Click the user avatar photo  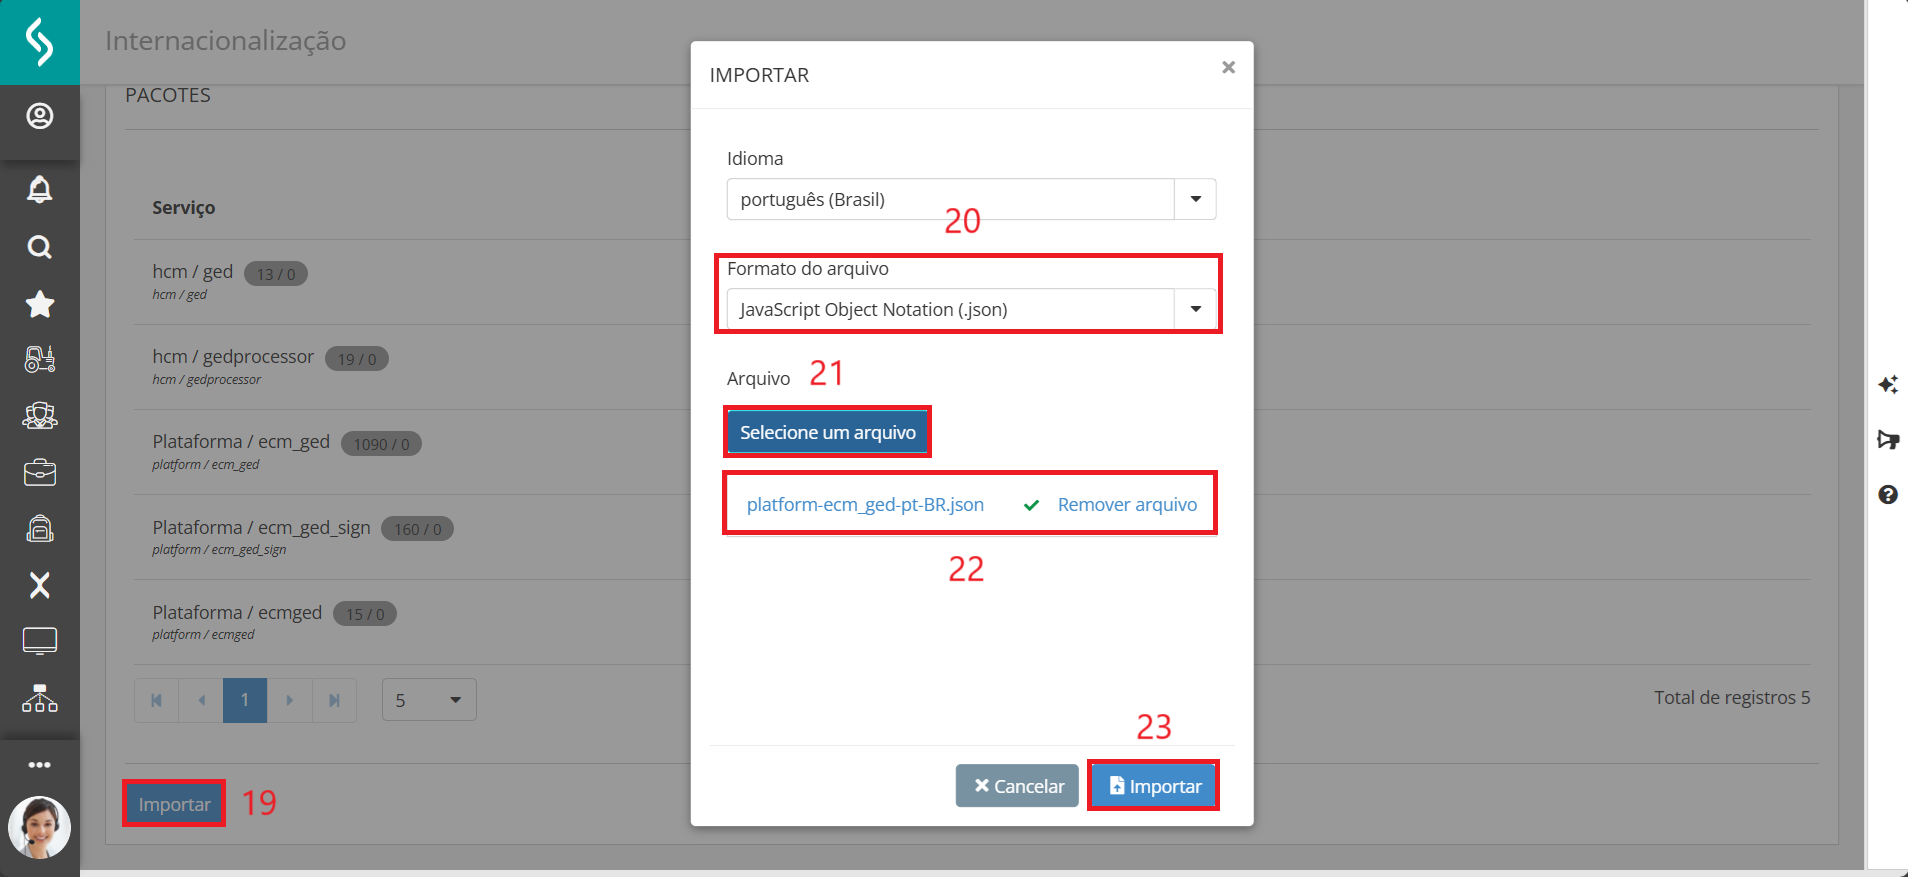point(39,827)
